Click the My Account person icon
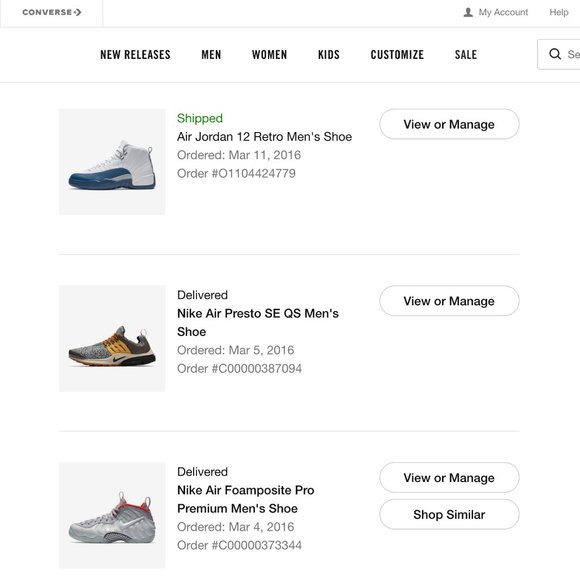Screen dimensions: 580x580 point(468,12)
